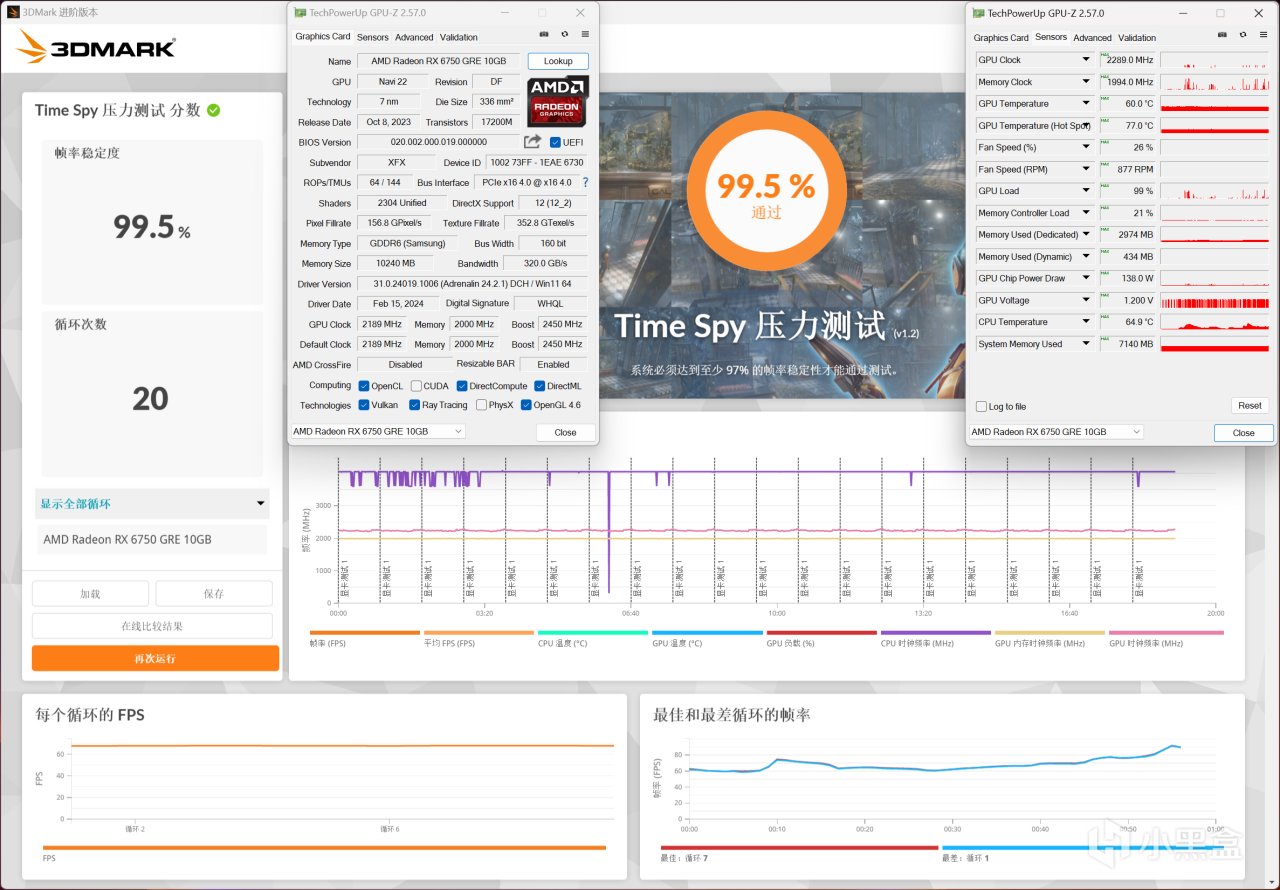The image size is (1280, 890).
Task: Open Memory Clock sensor dropdown
Action: pyautogui.click(x=1086, y=82)
